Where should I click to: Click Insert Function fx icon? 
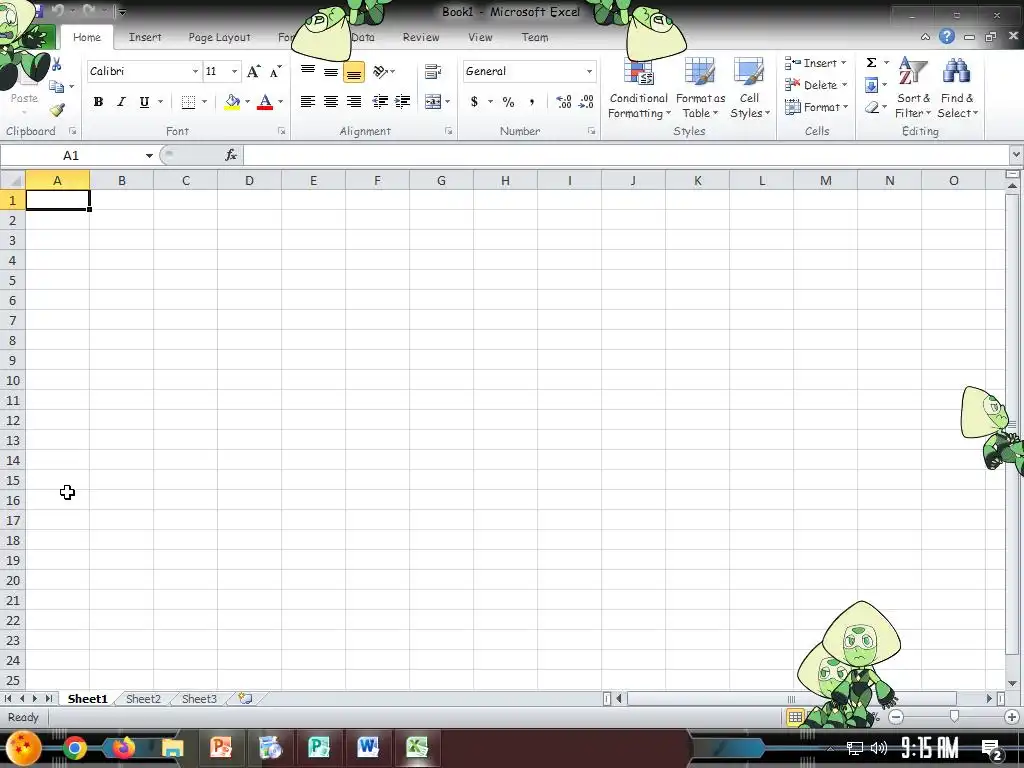[x=231, y=155]
